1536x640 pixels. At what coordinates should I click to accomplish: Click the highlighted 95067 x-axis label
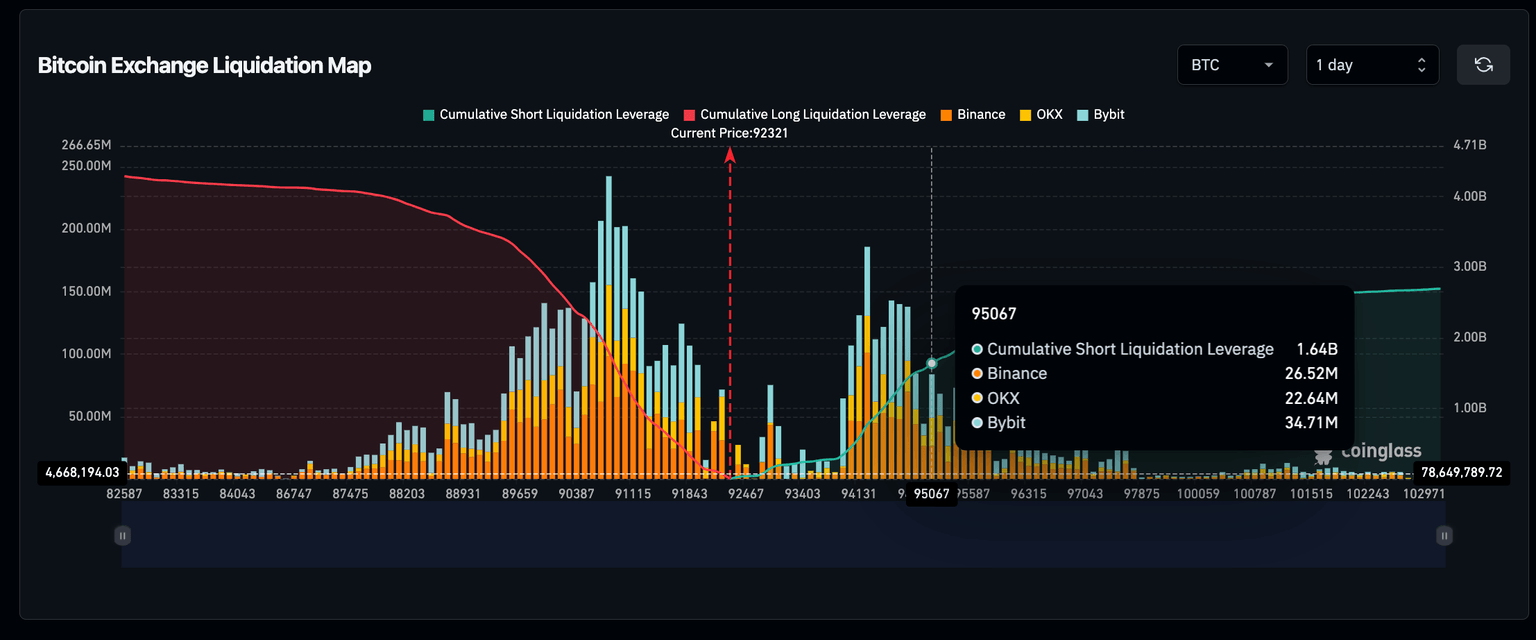point(931,494)
